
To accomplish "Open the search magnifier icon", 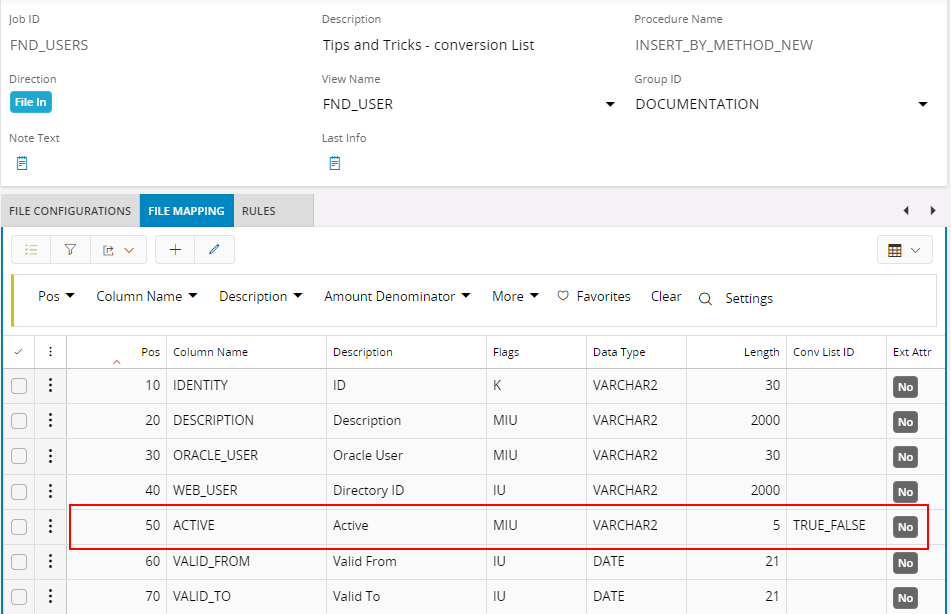I will 705,297.
